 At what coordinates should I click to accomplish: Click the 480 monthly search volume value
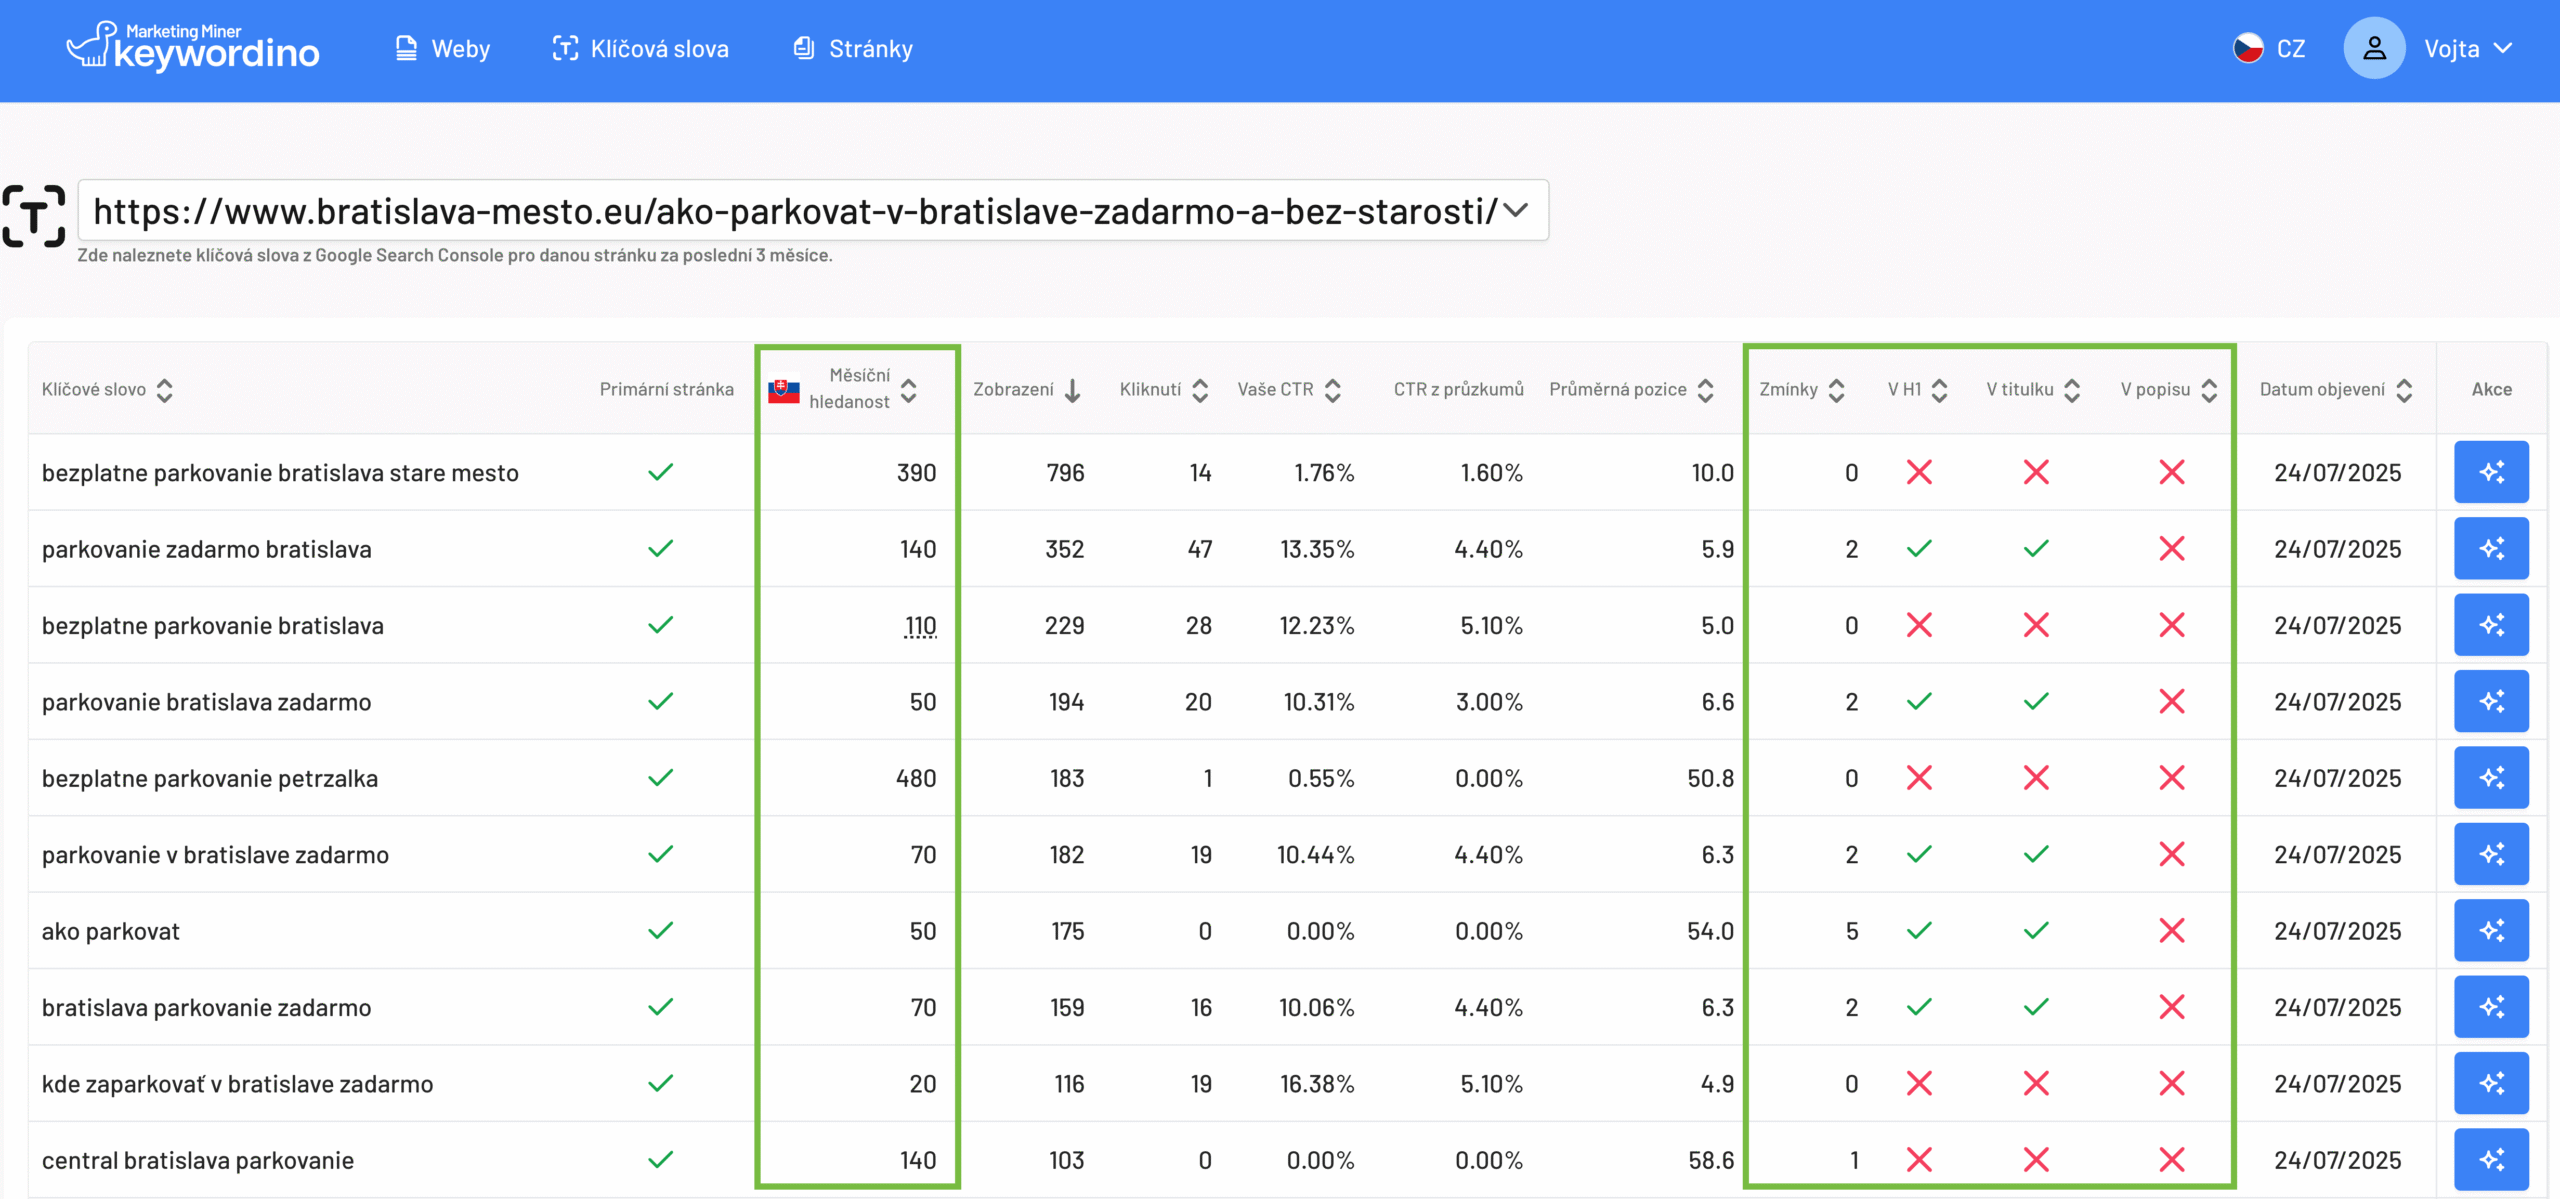(916, 778)
